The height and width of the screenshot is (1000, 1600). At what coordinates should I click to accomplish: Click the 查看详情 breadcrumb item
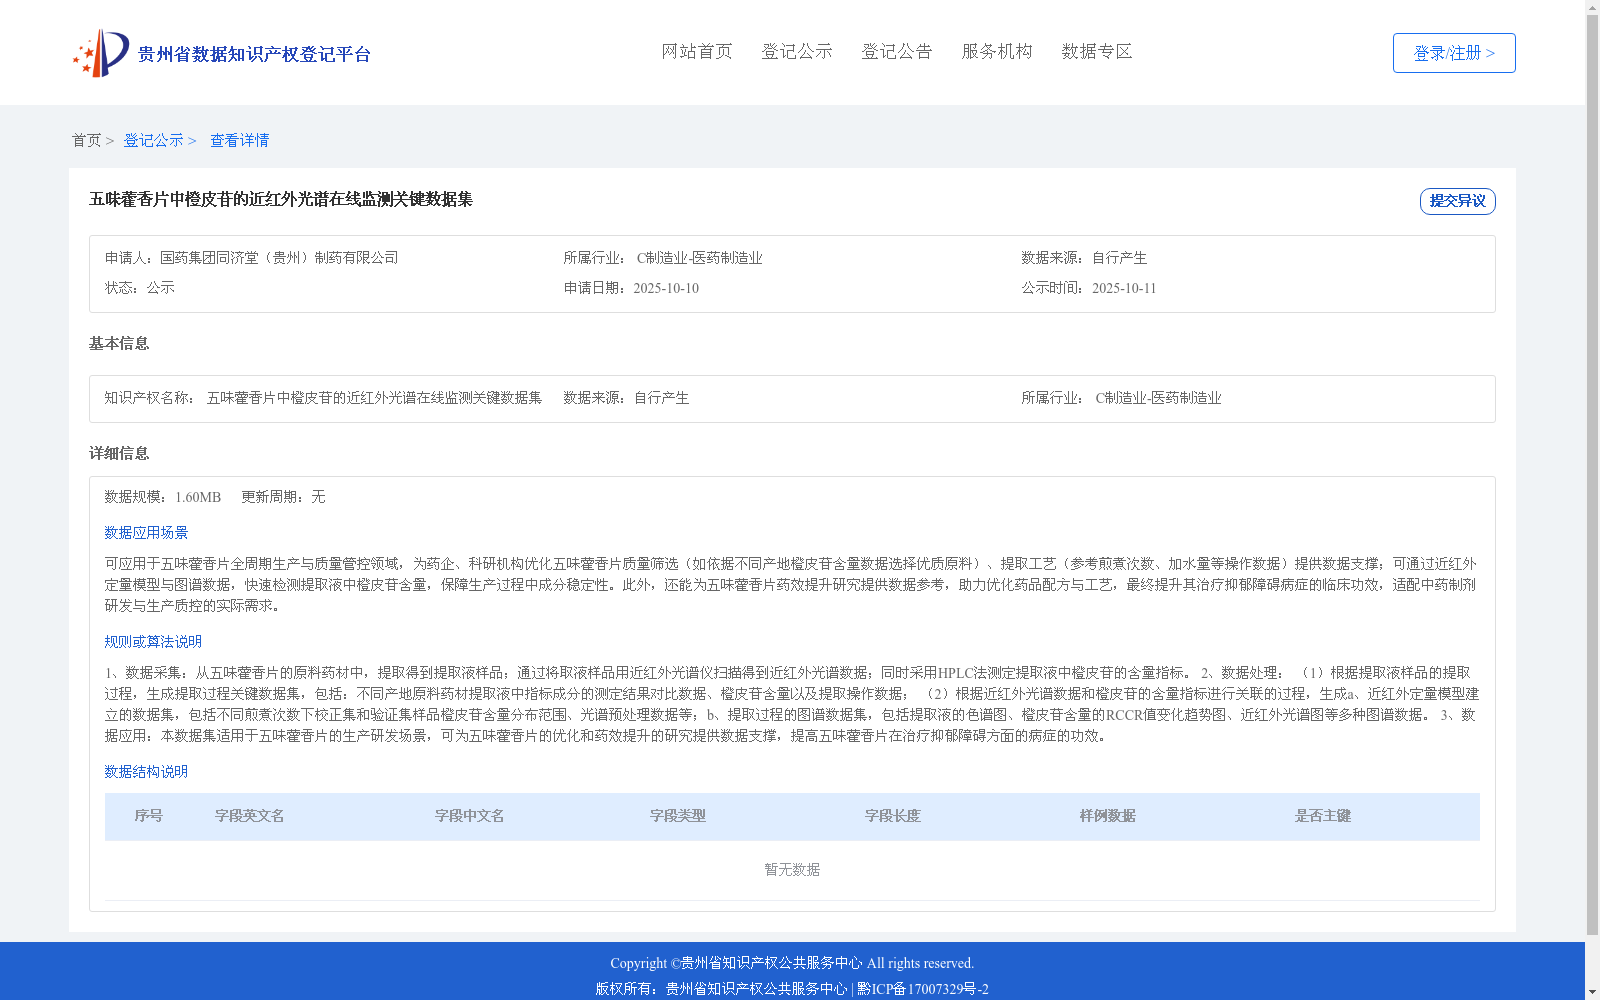click(x=239, y=140)
